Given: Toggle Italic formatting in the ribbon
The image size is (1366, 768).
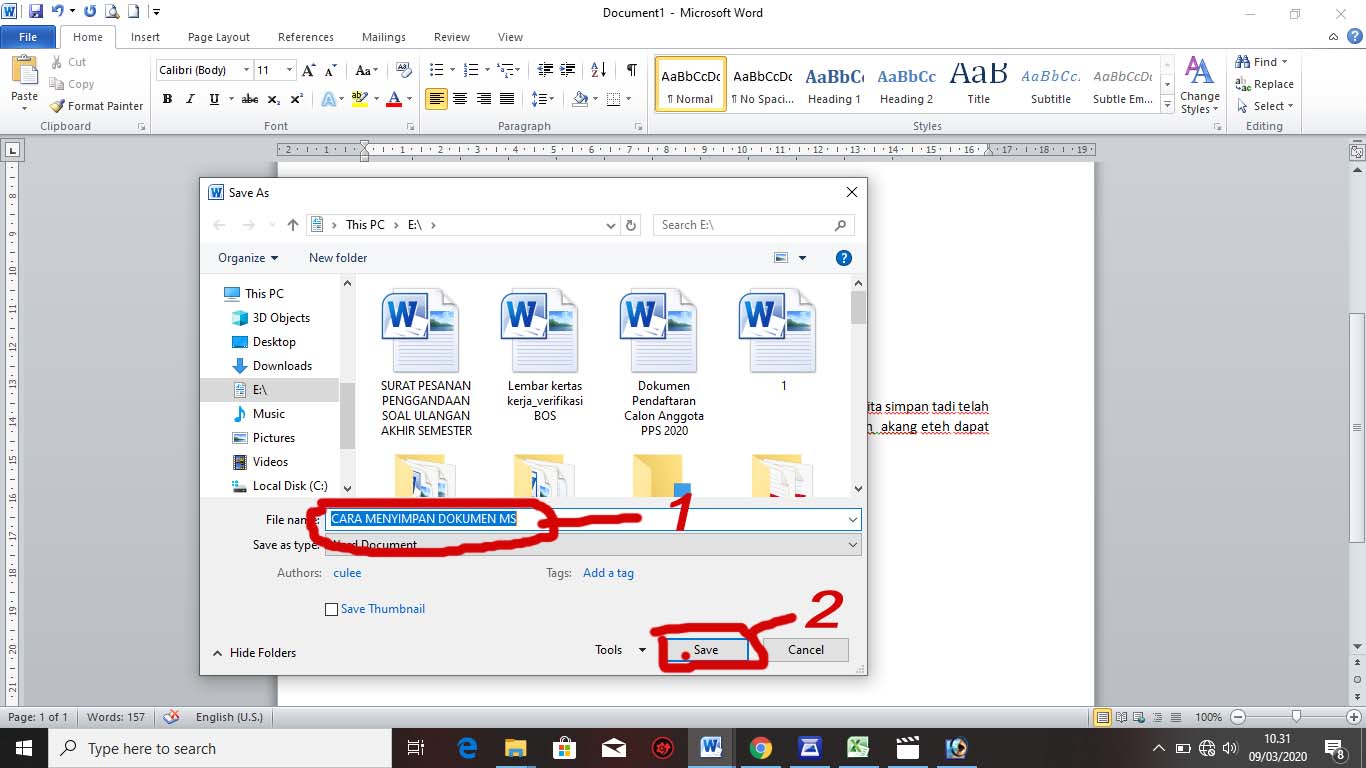Looking at the screenshot, I should 190,99.
